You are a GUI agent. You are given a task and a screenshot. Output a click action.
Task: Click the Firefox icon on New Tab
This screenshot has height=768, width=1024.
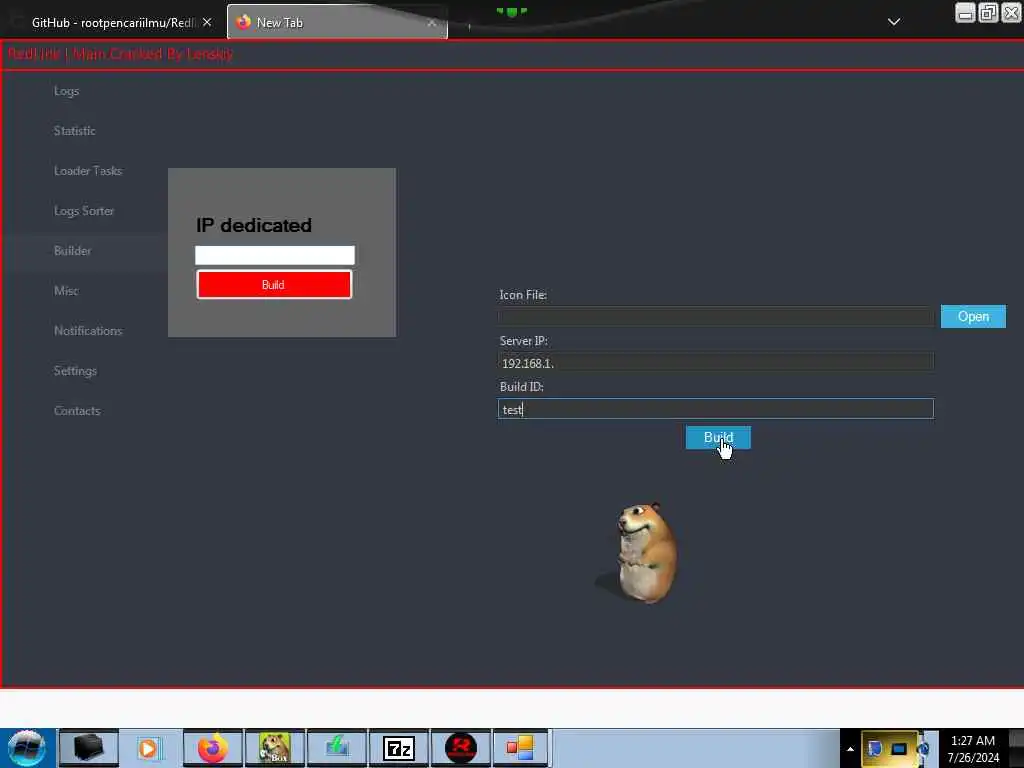click(x=244, y=22)
